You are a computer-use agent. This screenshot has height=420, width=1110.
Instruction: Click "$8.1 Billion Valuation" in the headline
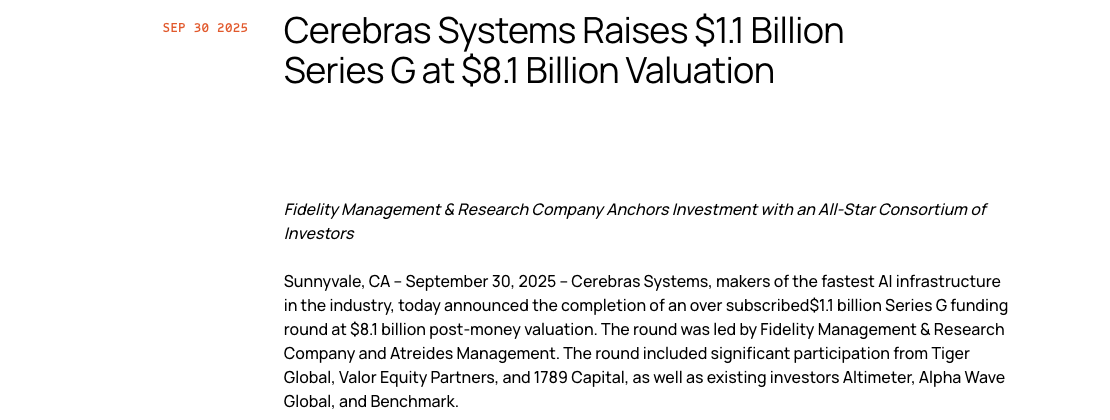pos(618,71)
